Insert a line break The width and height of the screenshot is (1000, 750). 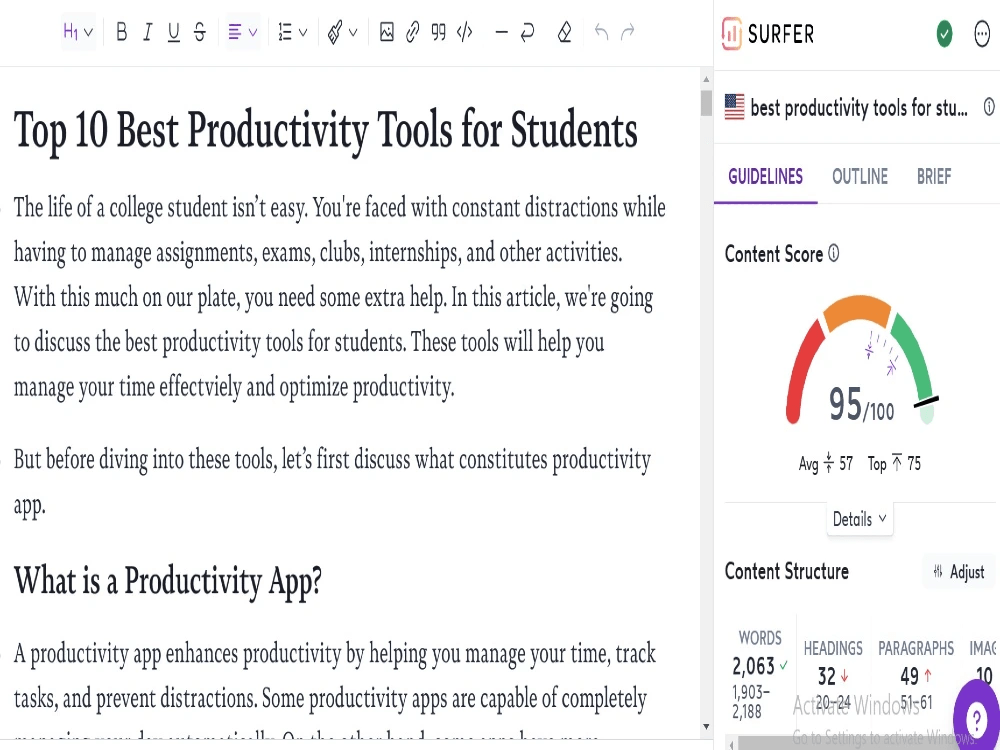[527, 32]
